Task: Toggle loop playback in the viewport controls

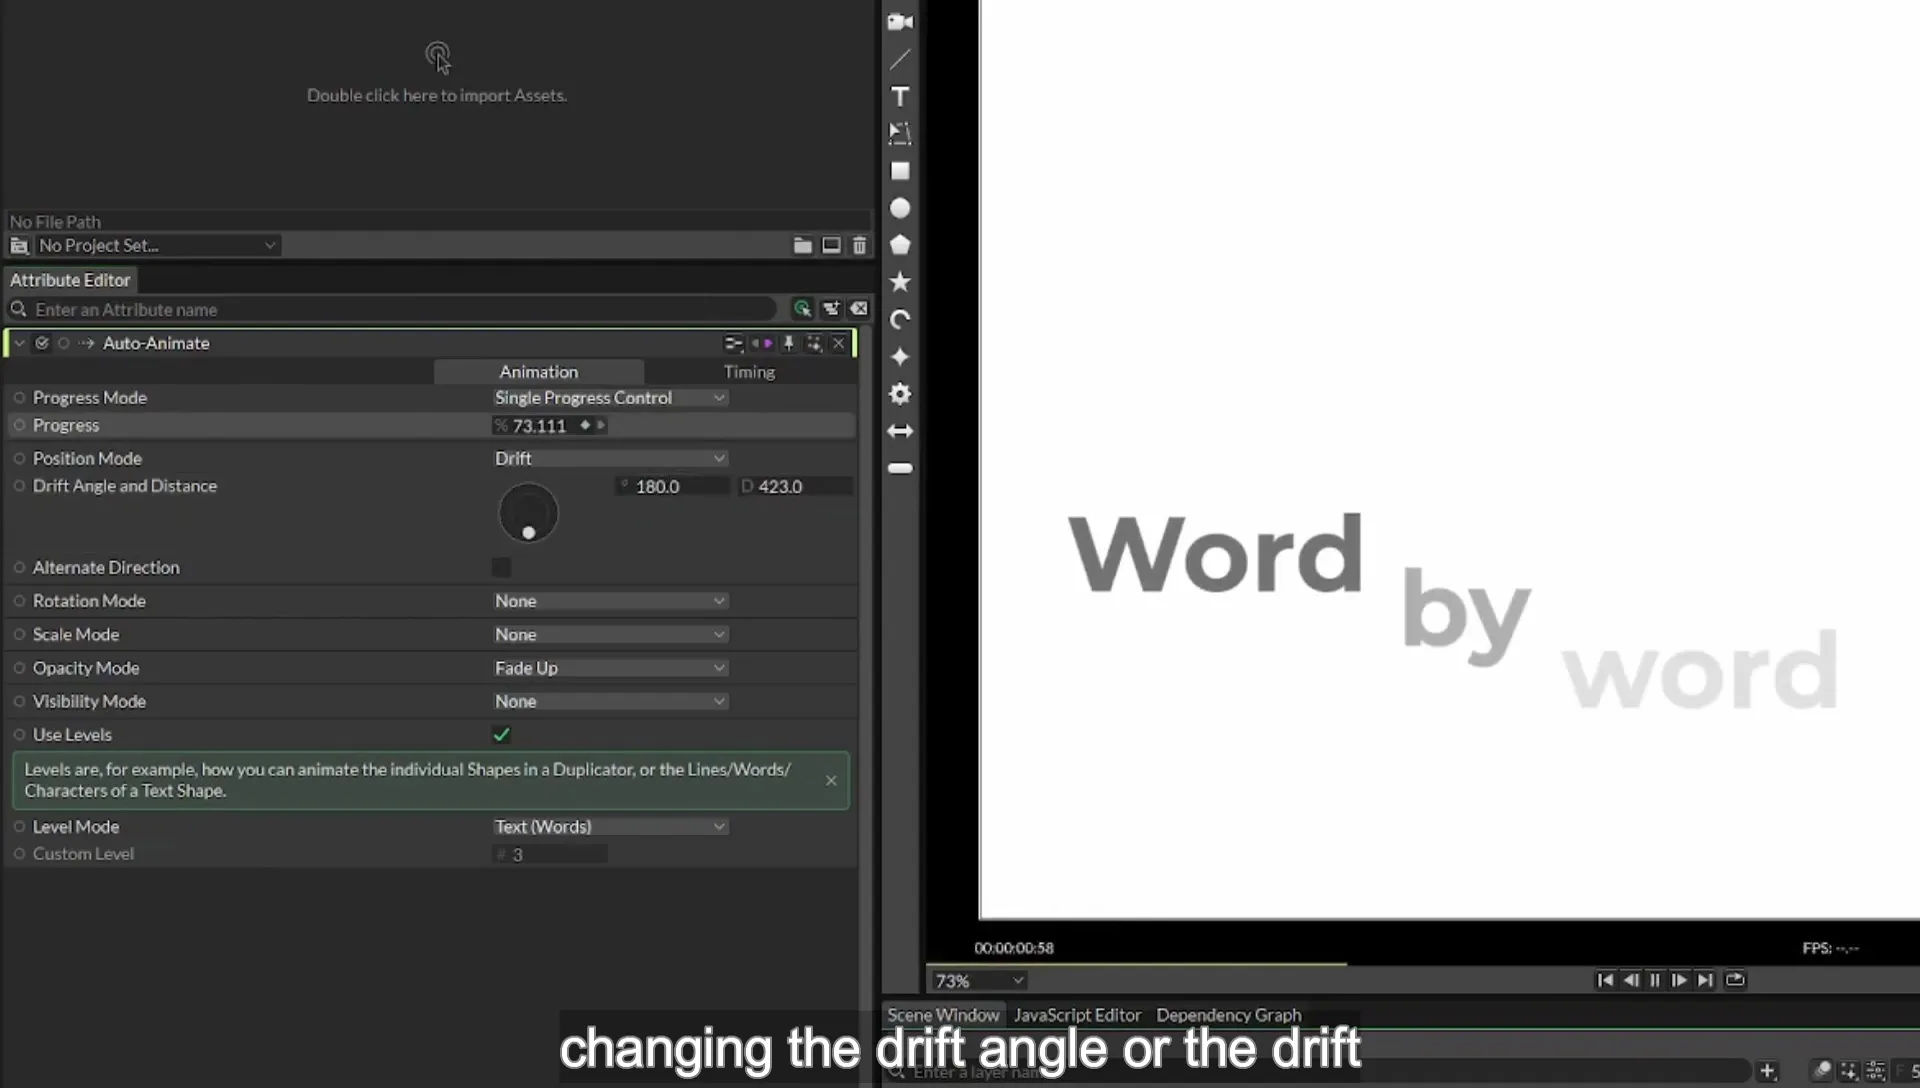Action: click(x=1735, y=980)
